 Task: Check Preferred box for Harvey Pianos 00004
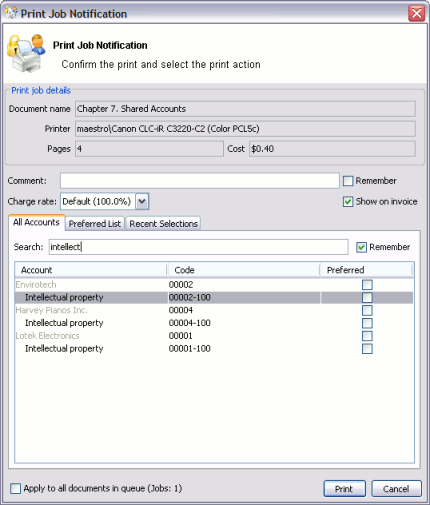[x=367, y=310]
